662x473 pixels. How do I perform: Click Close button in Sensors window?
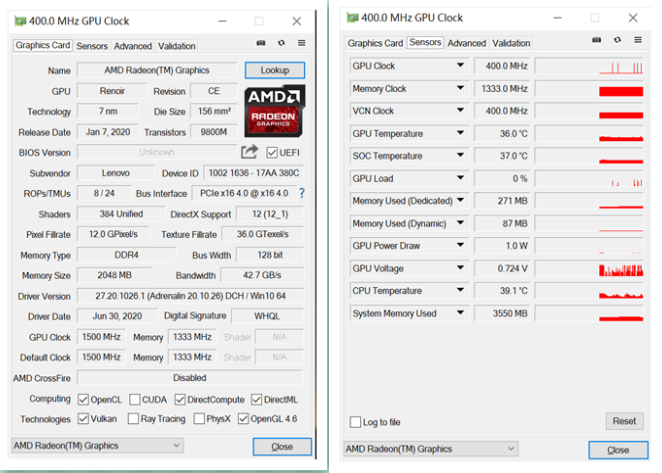[x=618, y=450]
